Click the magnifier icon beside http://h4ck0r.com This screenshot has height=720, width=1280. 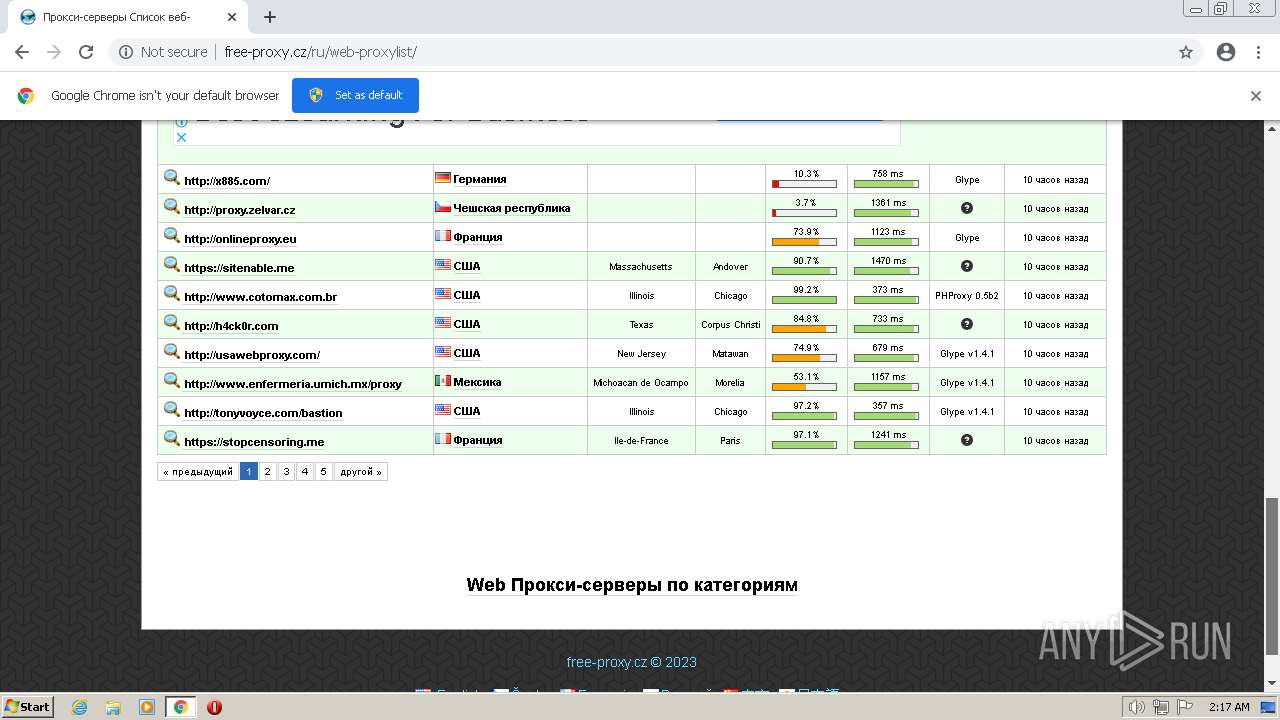[x=172, y=323]
